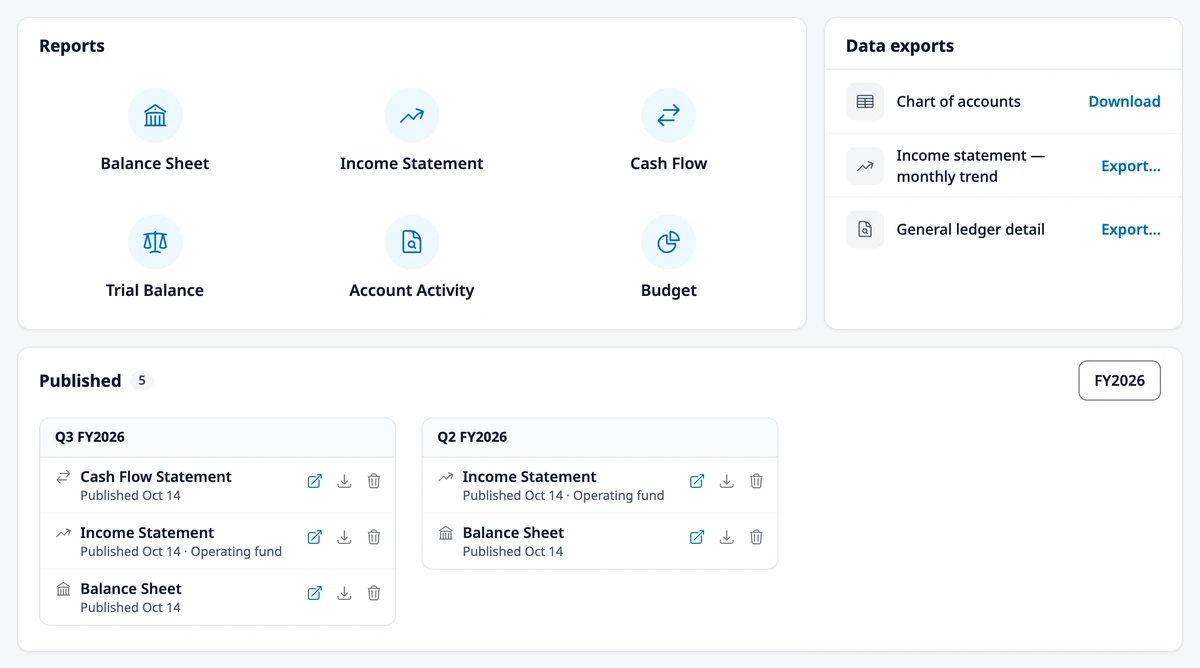Open Q2 Income Statement in new window
The width and height of the screenshot is (1200, 668).
(697, 481)
